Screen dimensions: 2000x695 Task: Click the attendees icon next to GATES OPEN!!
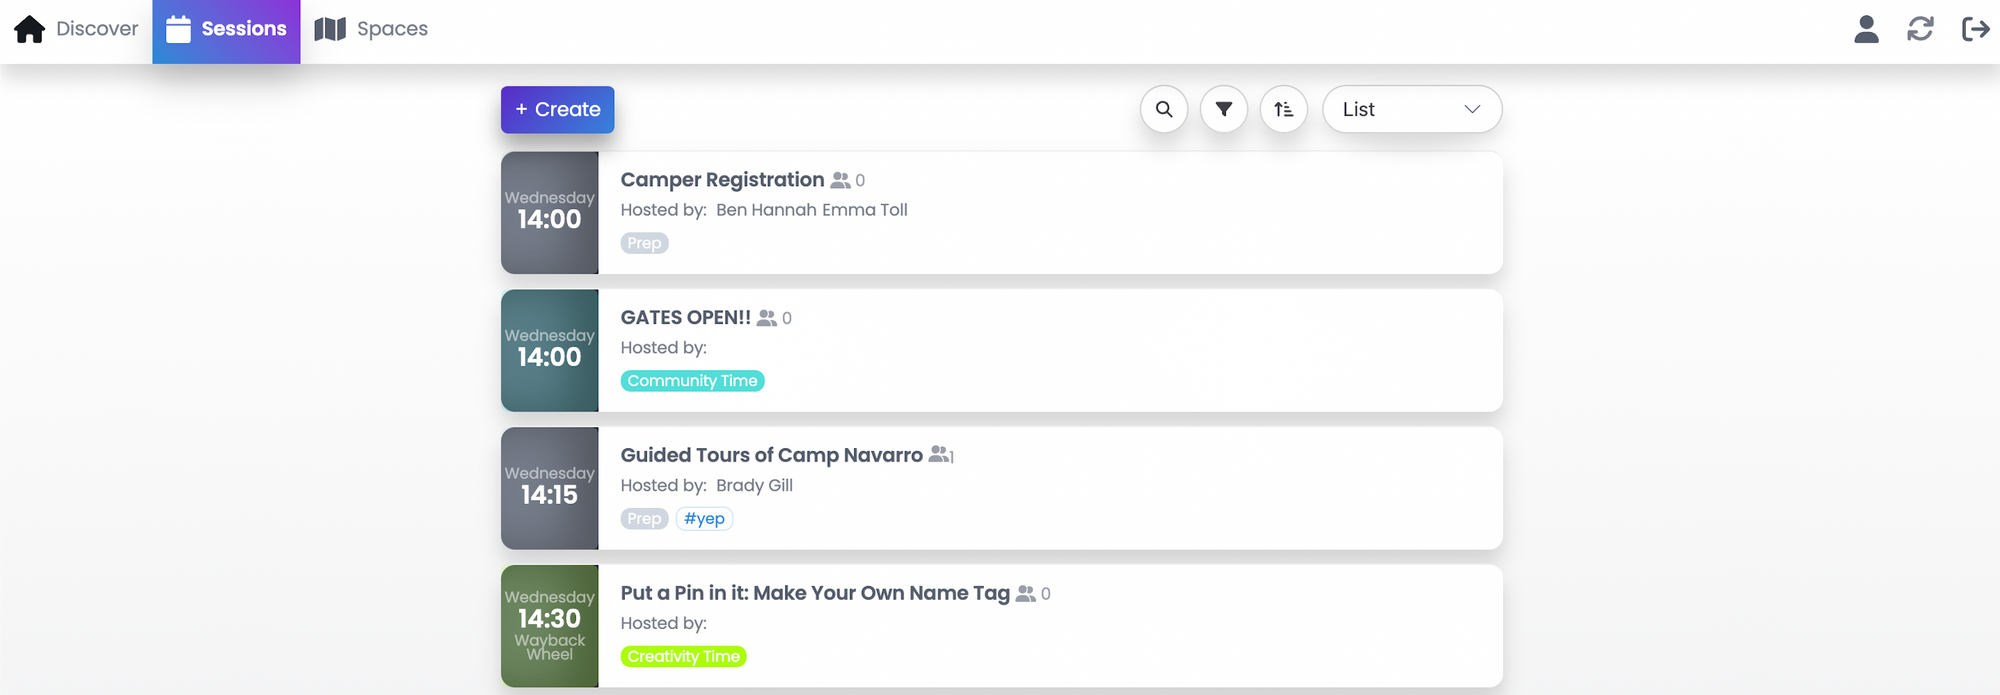point(767,318)
